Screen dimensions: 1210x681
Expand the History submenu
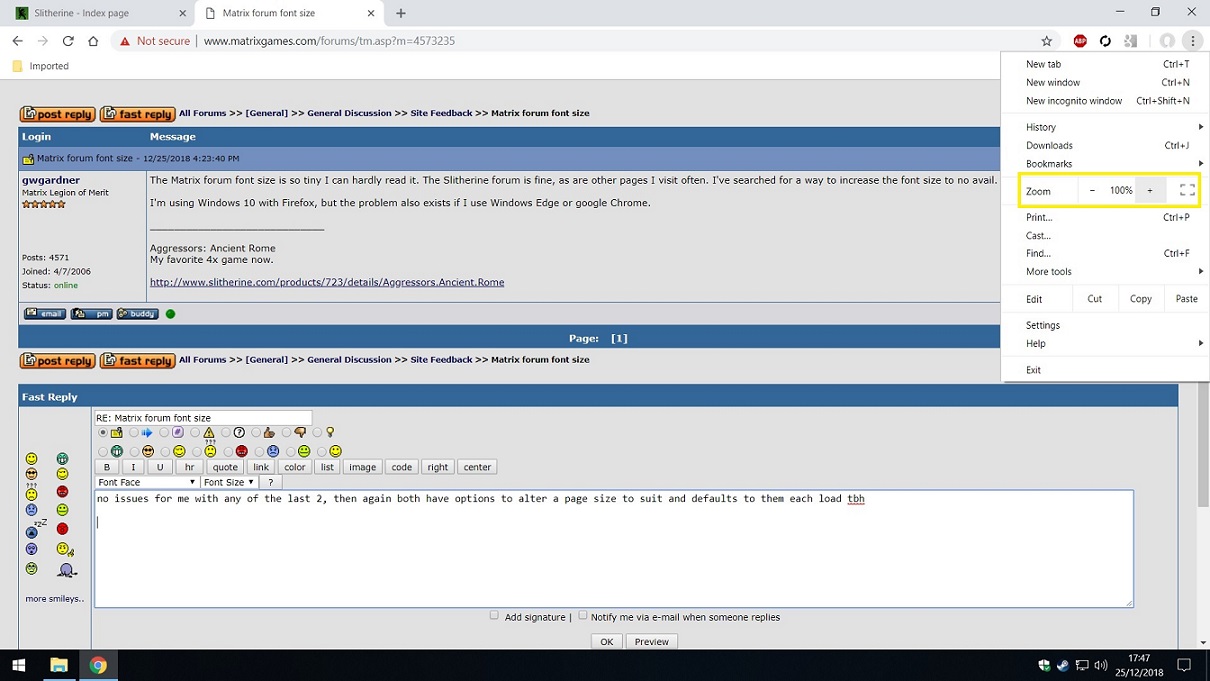click(1105, 127)
